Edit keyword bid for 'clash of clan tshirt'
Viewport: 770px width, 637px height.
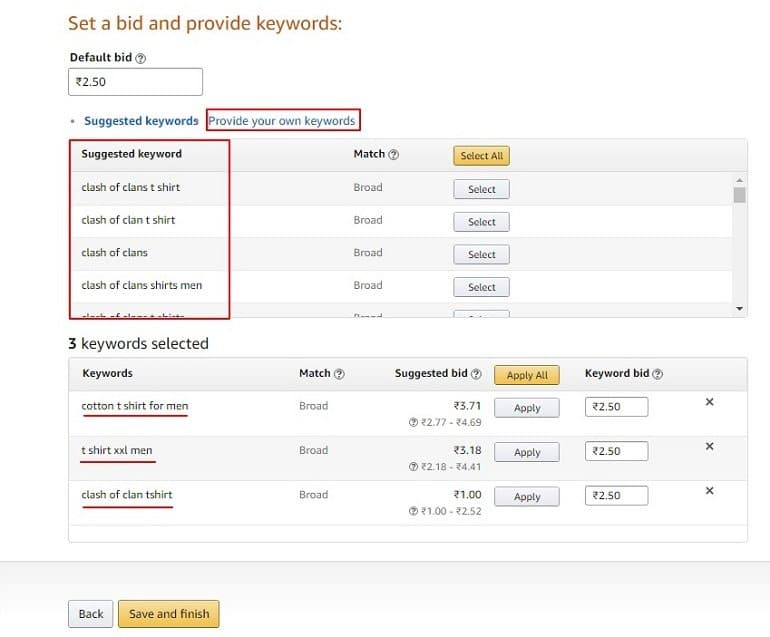(x=616, y=495)
